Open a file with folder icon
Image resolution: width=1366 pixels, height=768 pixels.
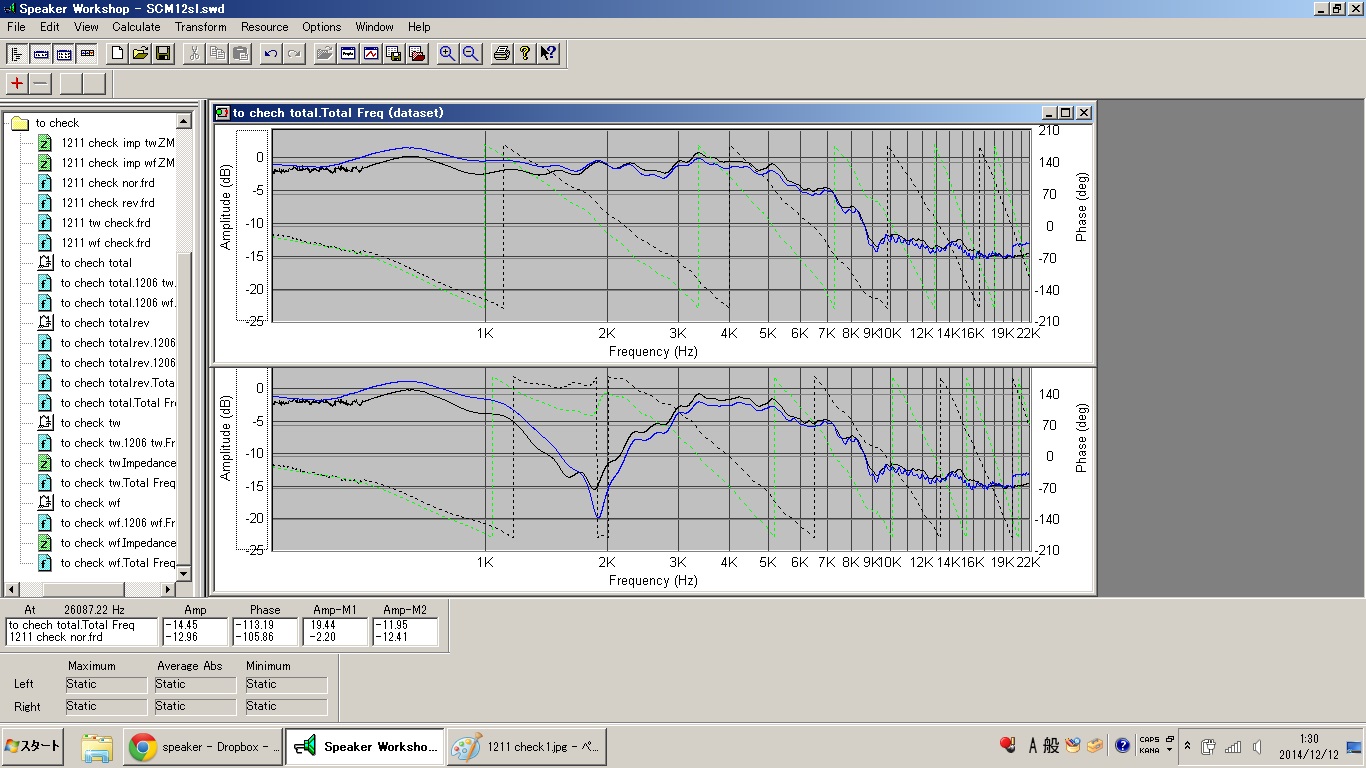pos(140,54)
